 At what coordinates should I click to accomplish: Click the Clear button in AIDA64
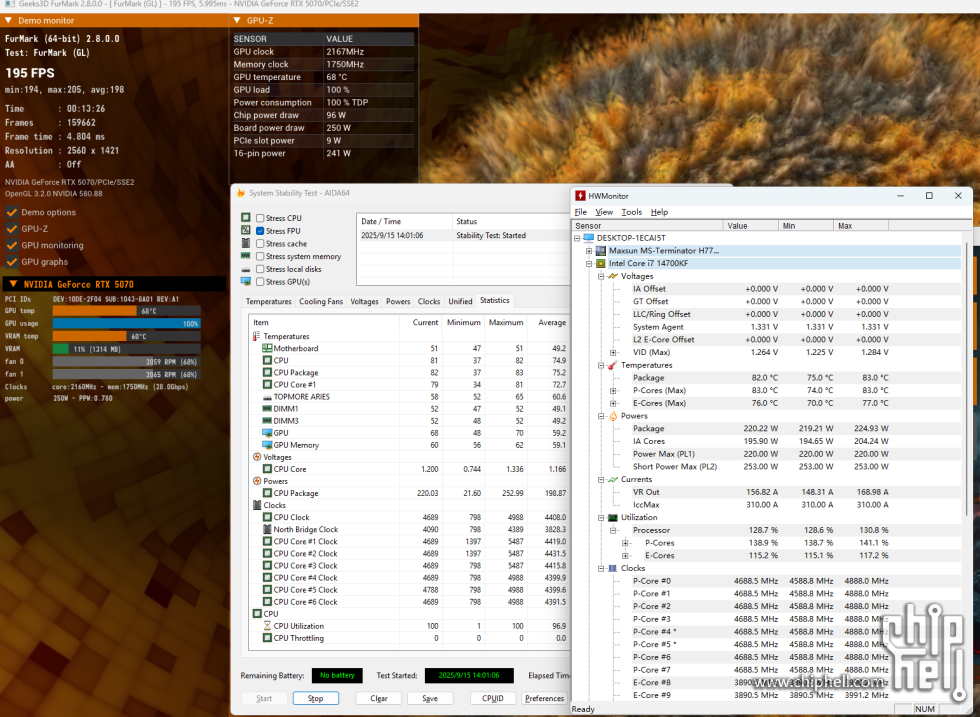[x=379, y=698]
